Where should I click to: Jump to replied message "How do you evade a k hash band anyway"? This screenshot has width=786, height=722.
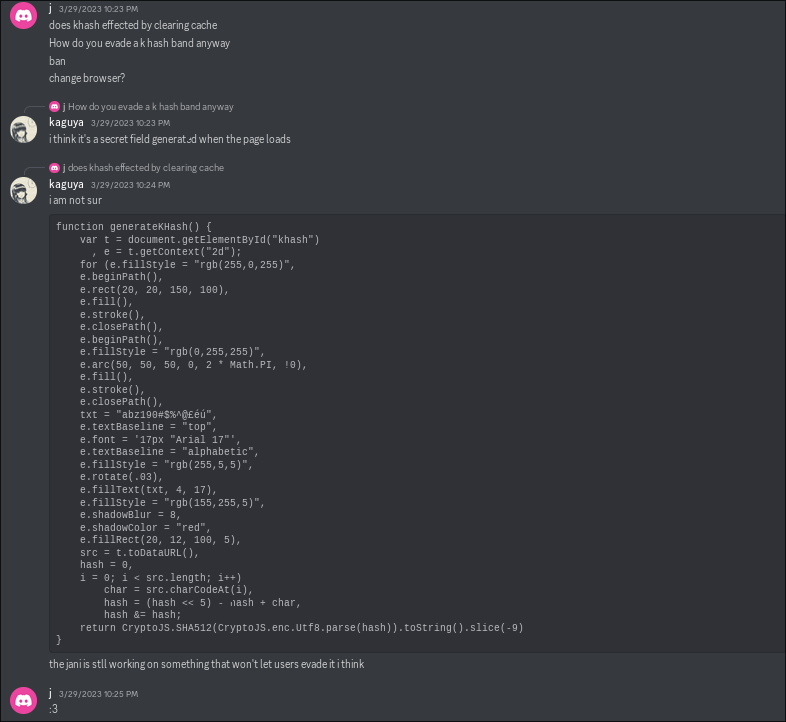(x=150, y=107)
